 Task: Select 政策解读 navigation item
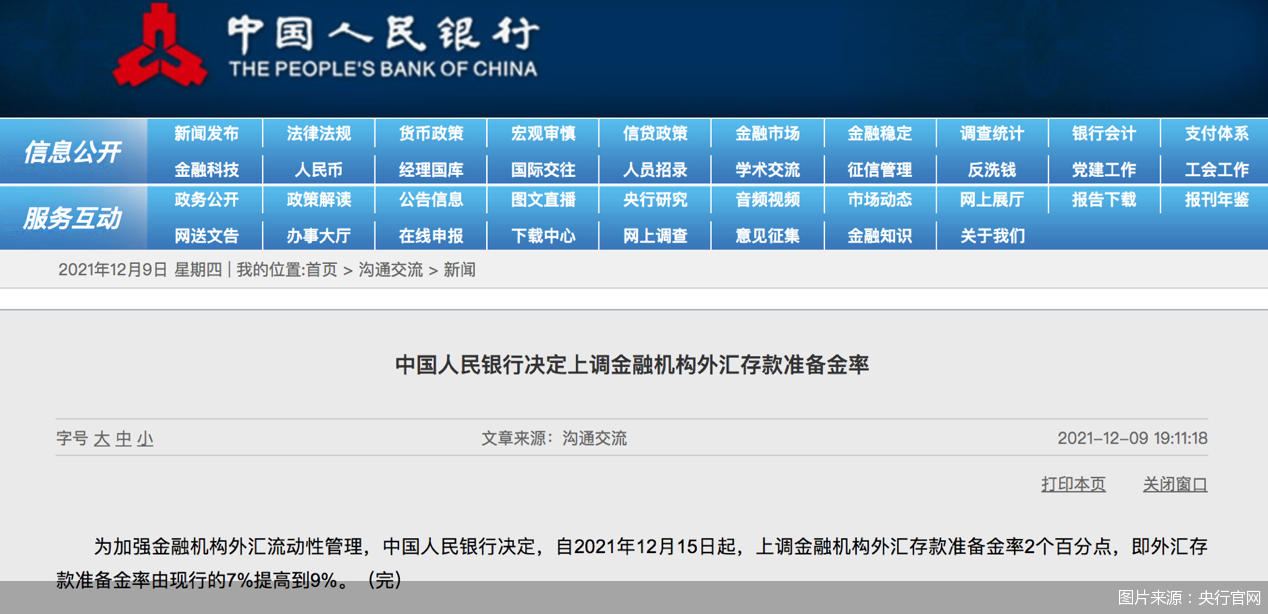(x=319, y=200)
